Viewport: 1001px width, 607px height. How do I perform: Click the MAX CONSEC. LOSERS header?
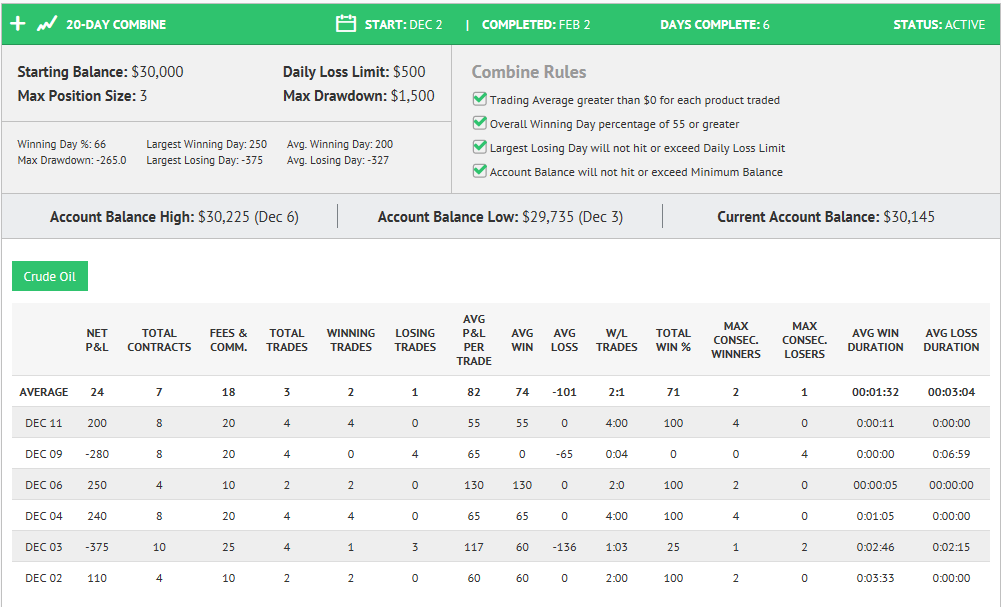(804, 340)
